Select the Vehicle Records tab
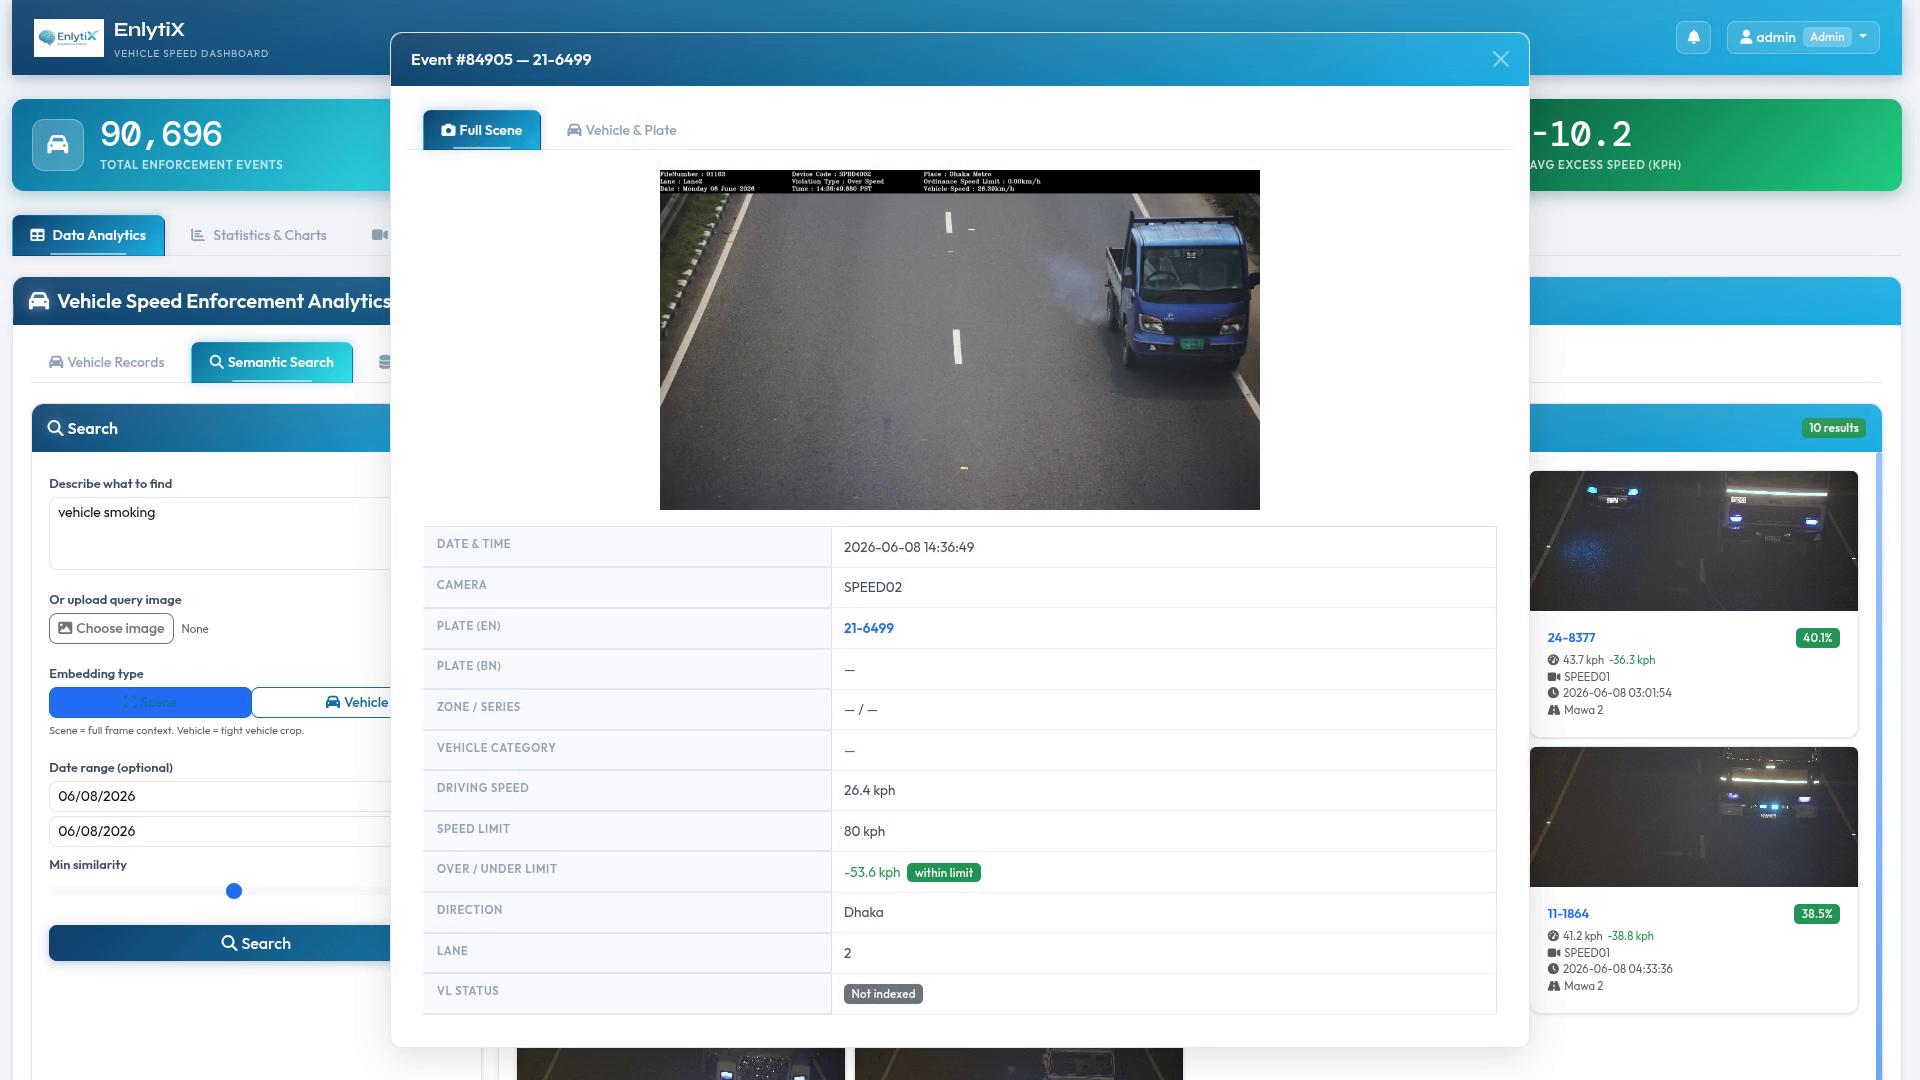Image resolution: width=1920 pixels, height=1080 pixels. pyautogui.click(x=107, y=362)
